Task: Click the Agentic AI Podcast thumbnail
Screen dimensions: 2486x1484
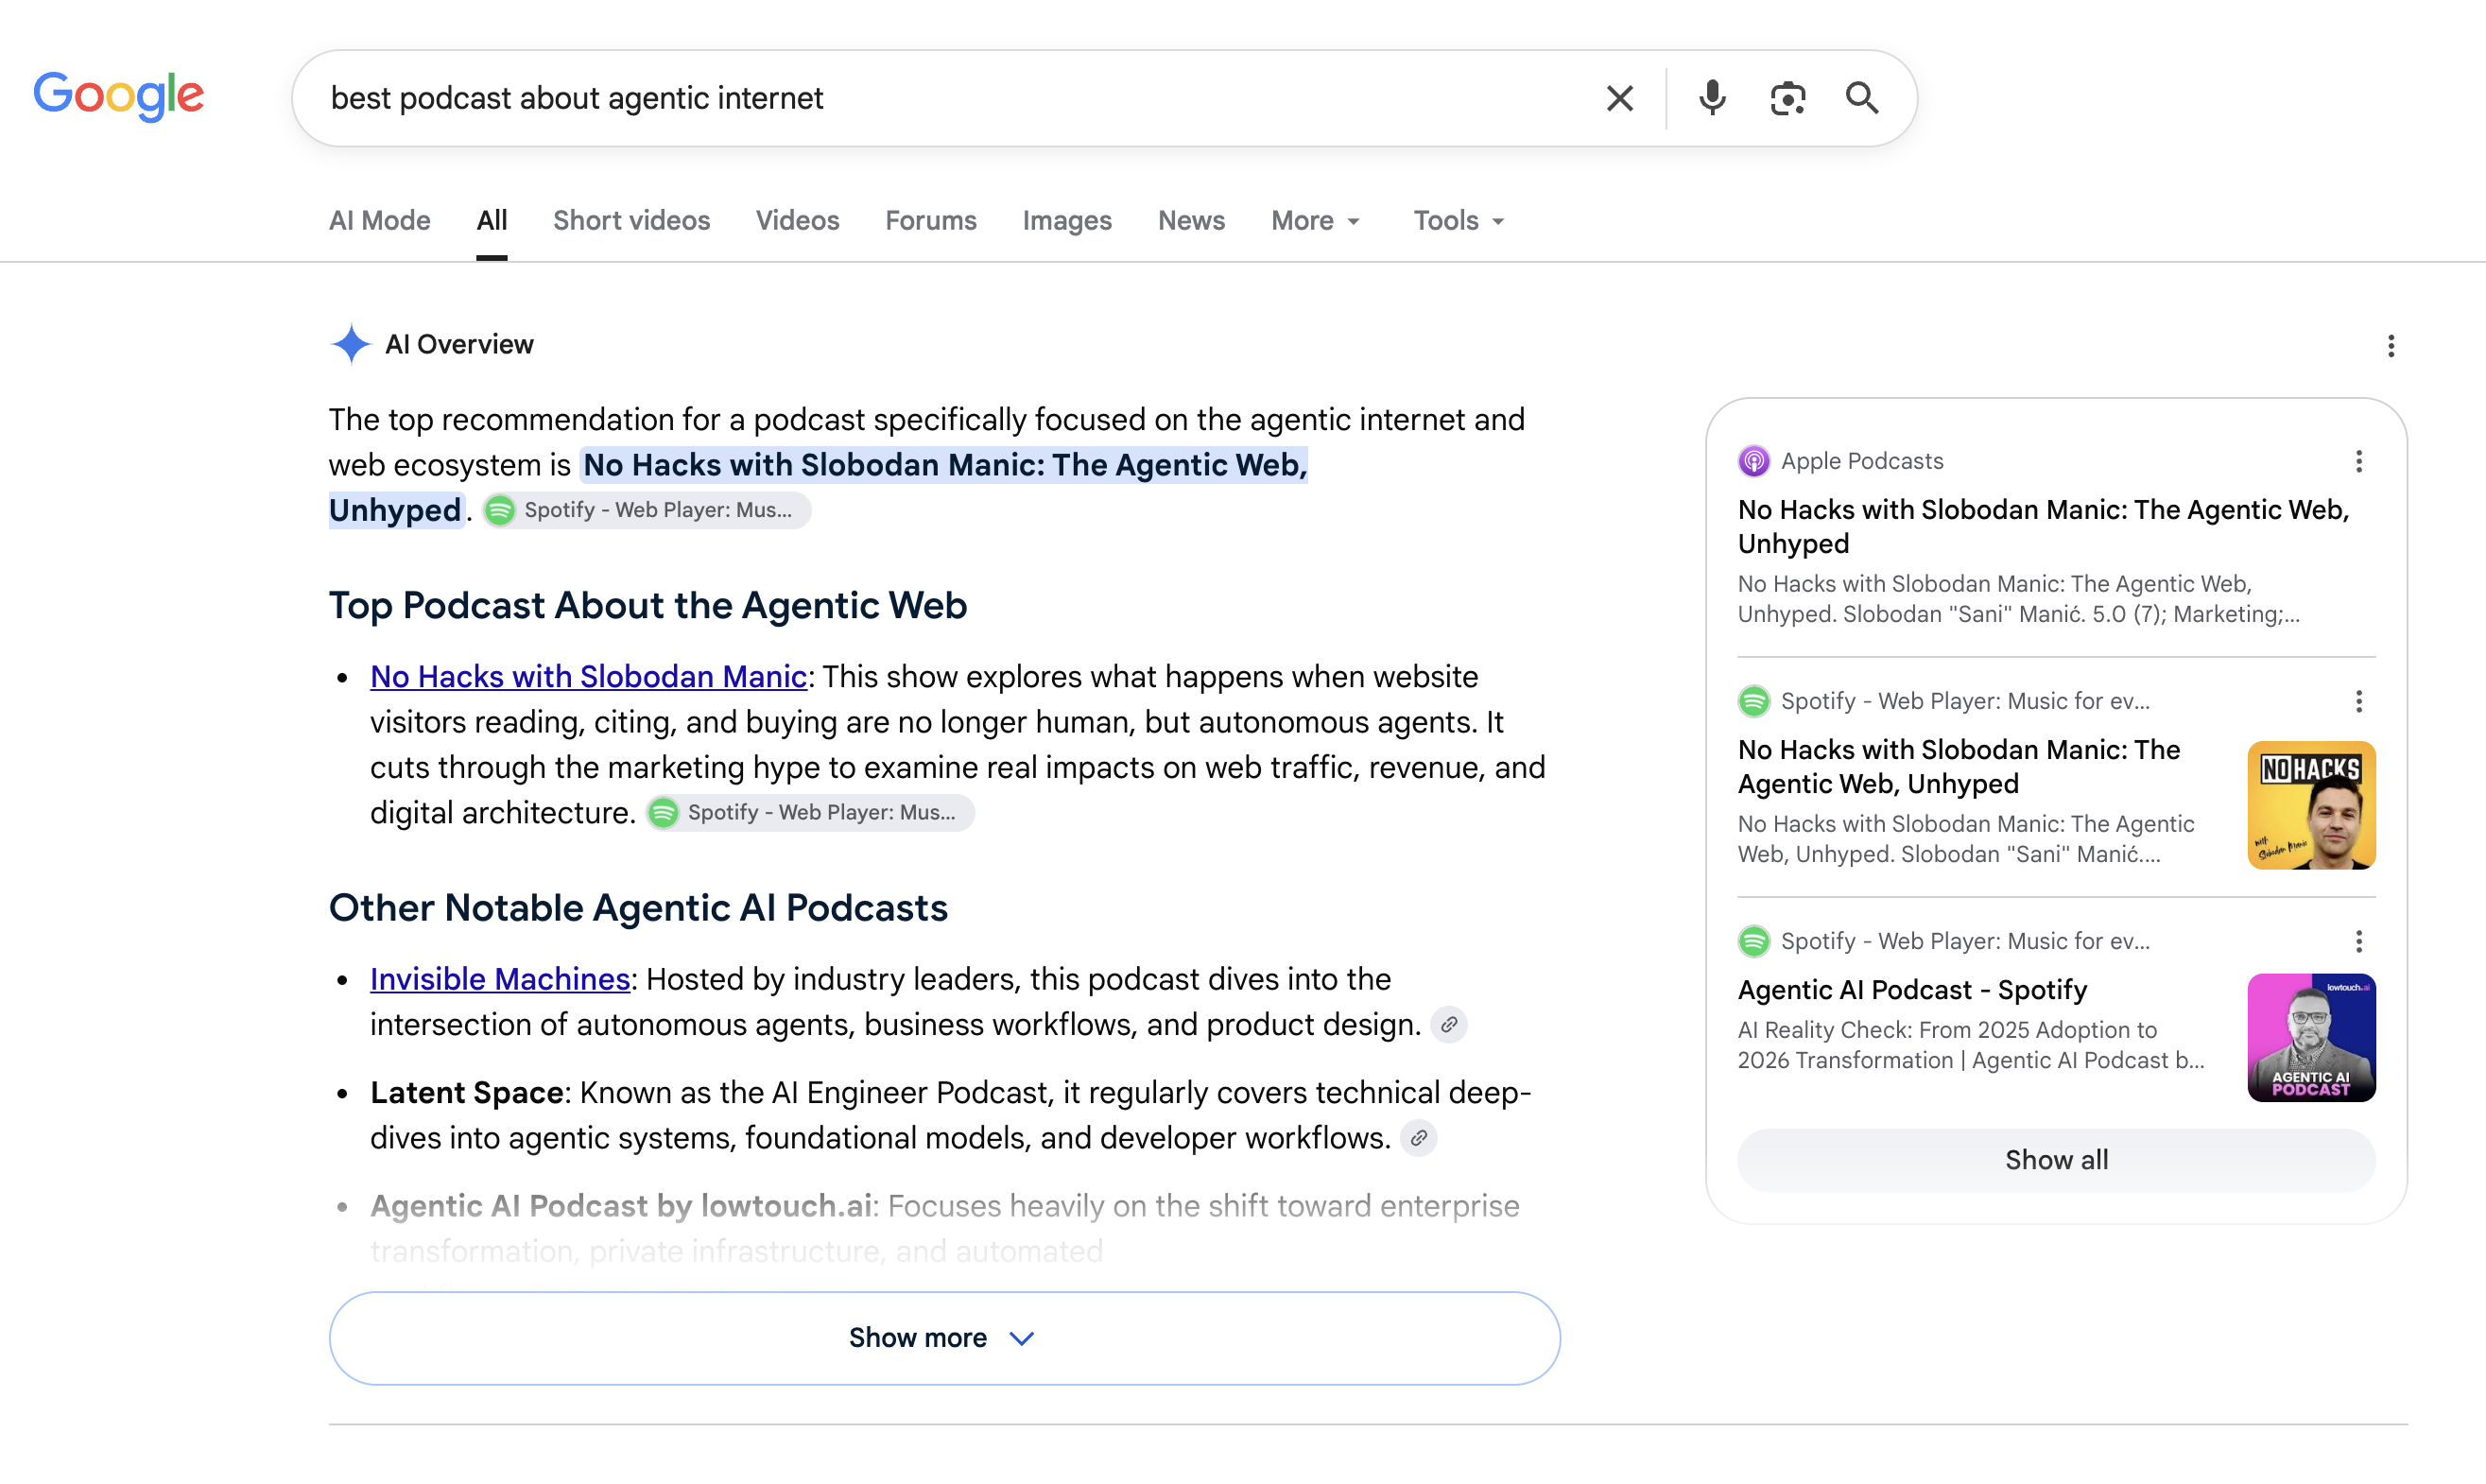Action: tap(2311, 1037)
